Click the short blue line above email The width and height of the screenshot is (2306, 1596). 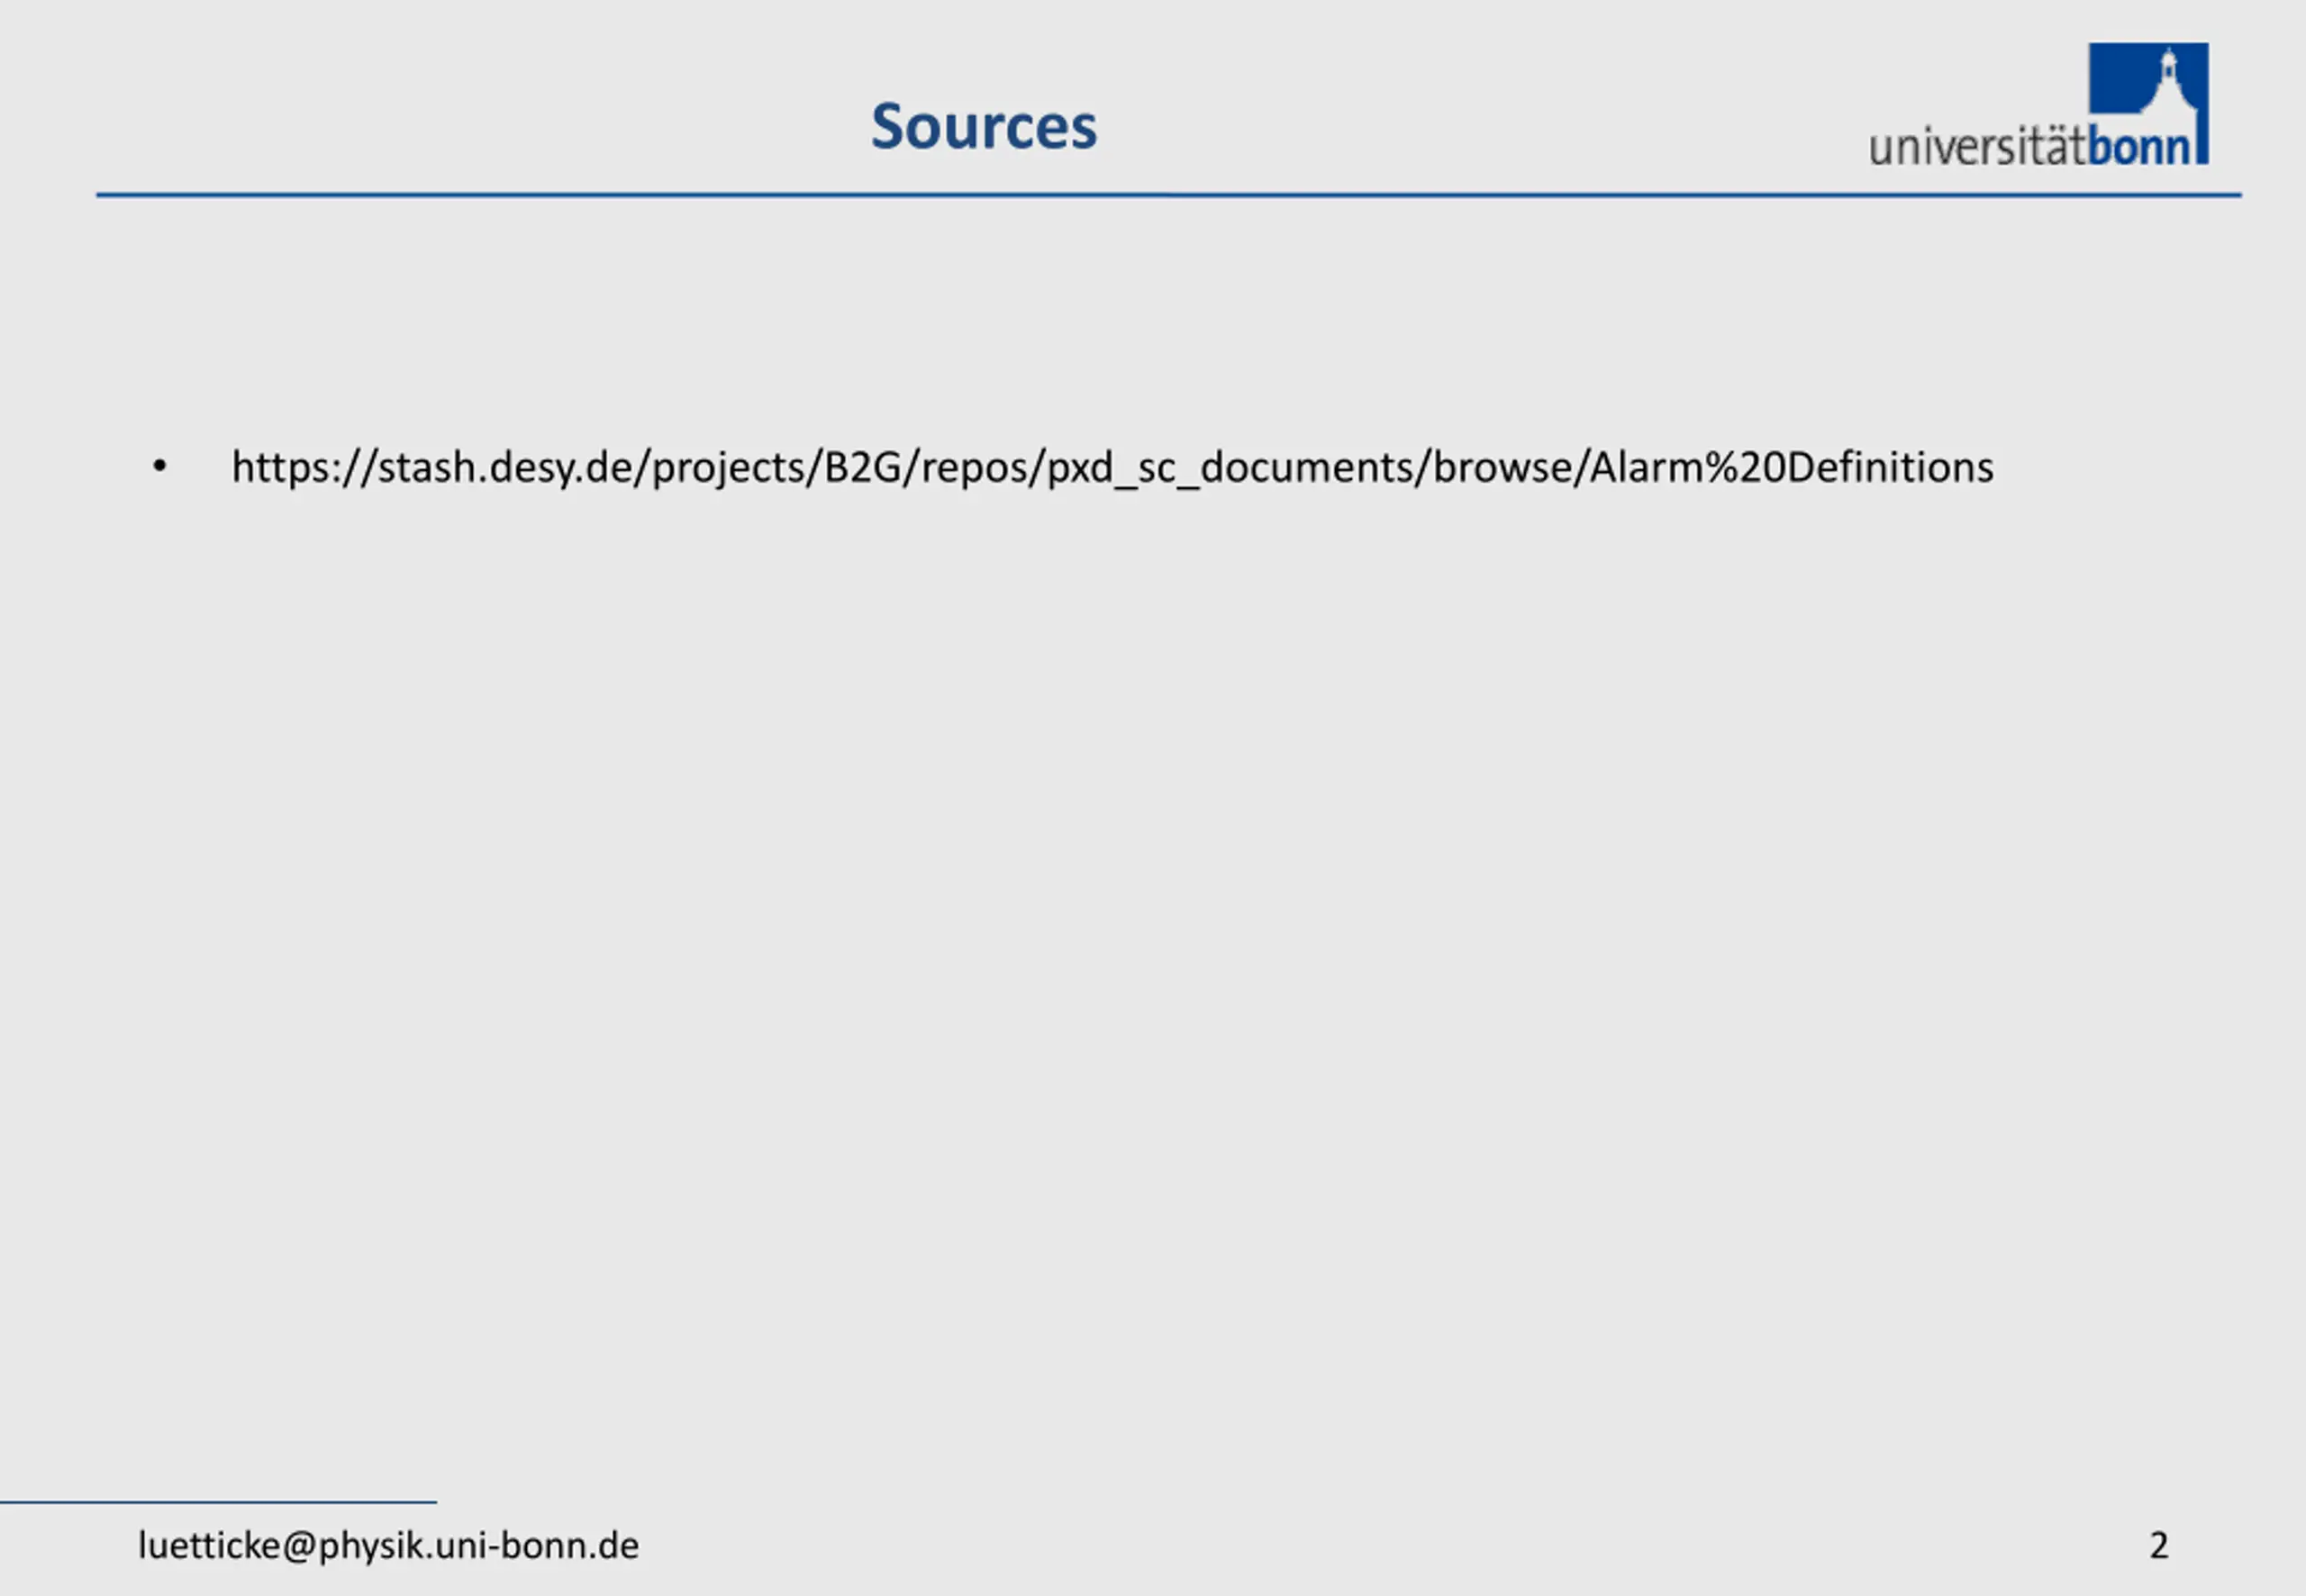218,1502
